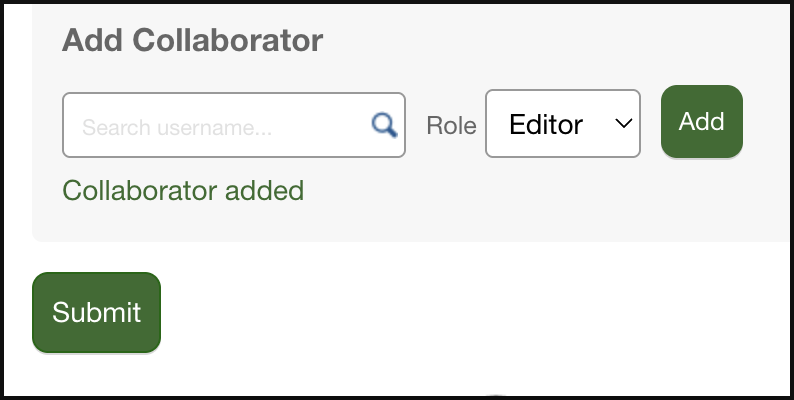Click the Collaborator added status message

coord(183,190)
